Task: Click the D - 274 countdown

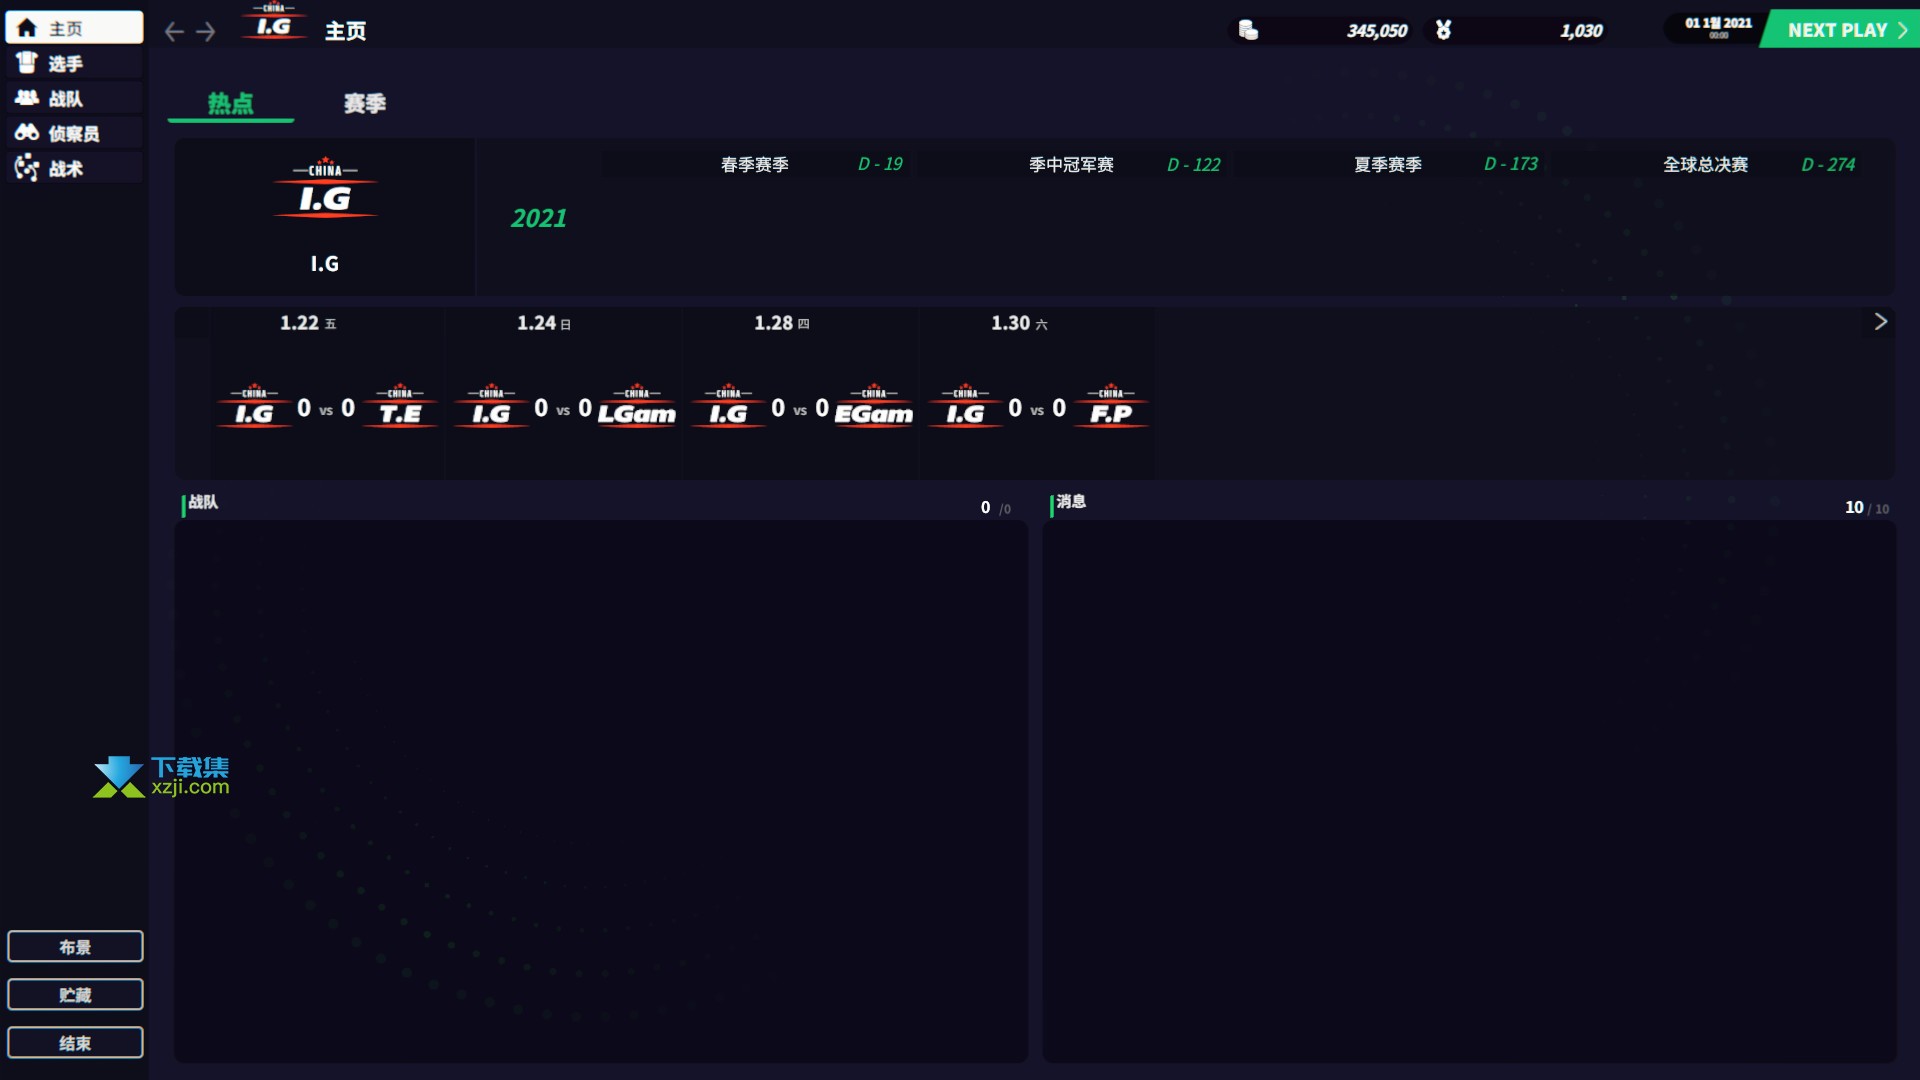Action: coord(1828,164)
